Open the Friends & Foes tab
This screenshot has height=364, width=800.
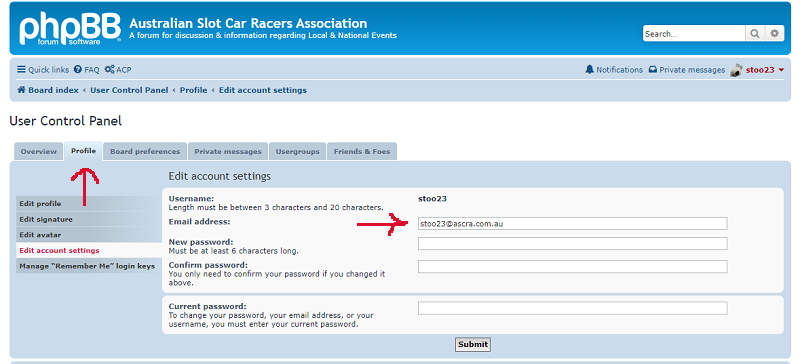point(362,151)
